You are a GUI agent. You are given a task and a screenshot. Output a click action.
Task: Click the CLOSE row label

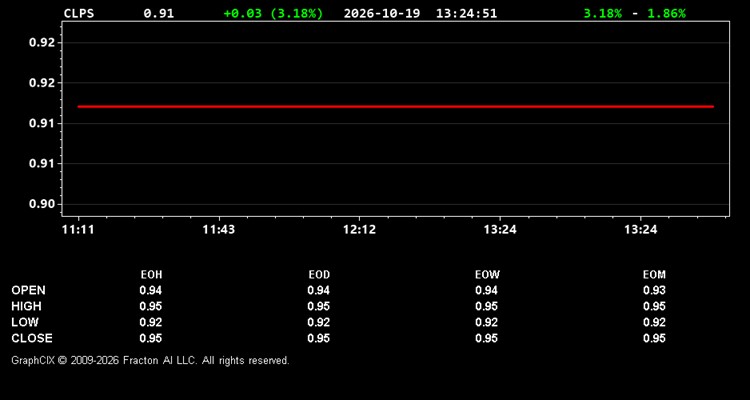coord(32,338)
